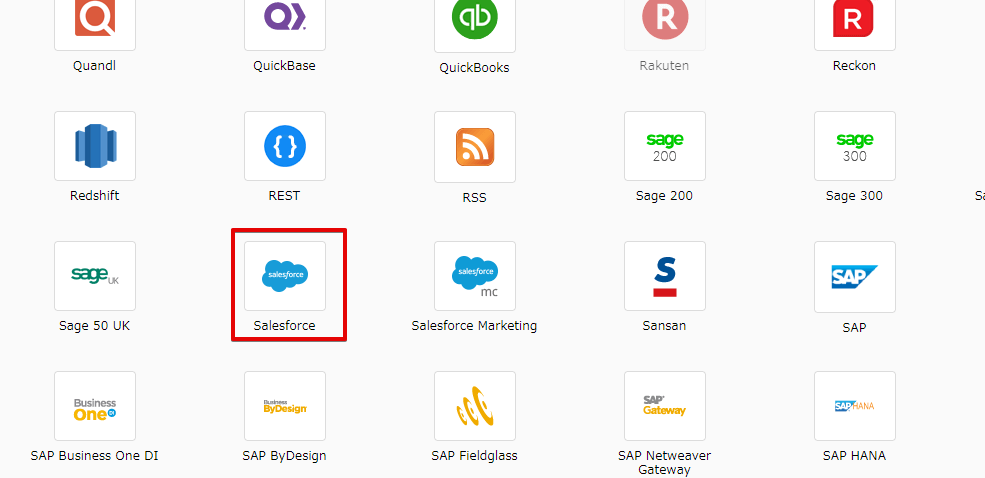Pick the Redshift database icon
The height and width of the screenshot is (478, 985).
(95, 146)
